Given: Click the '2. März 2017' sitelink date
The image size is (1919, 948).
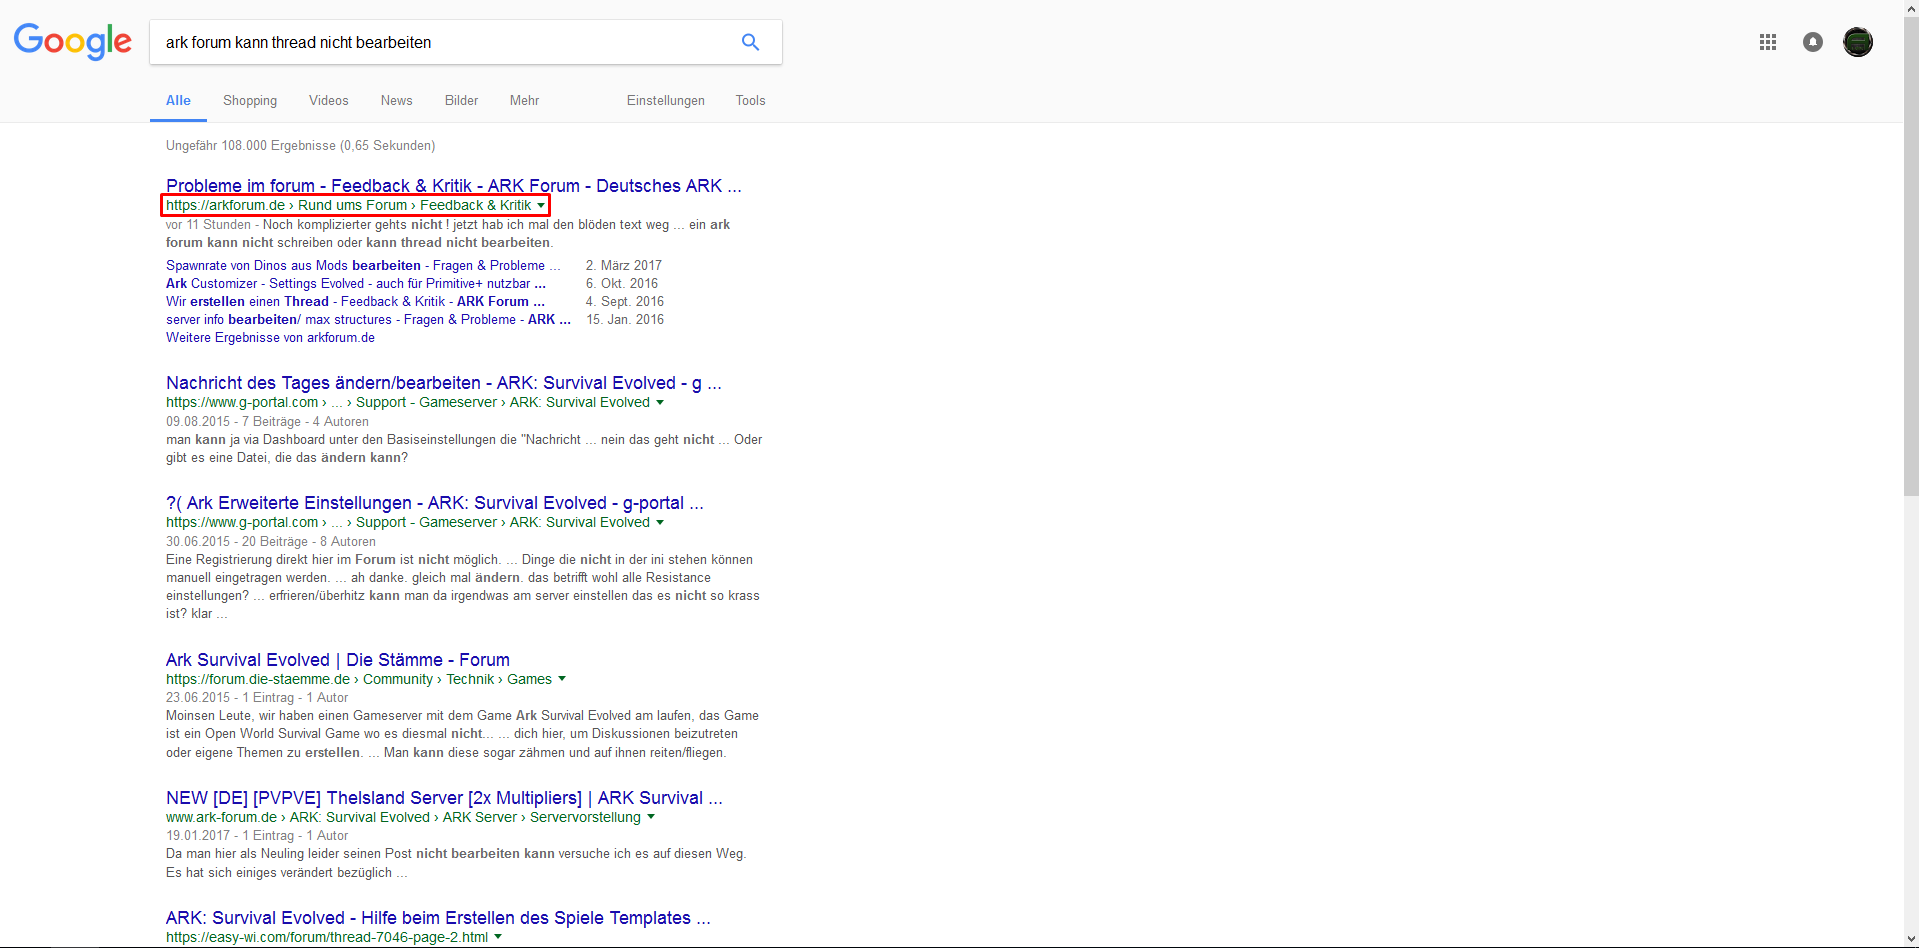Looking at the screenshot, I should tap(624, 265).
